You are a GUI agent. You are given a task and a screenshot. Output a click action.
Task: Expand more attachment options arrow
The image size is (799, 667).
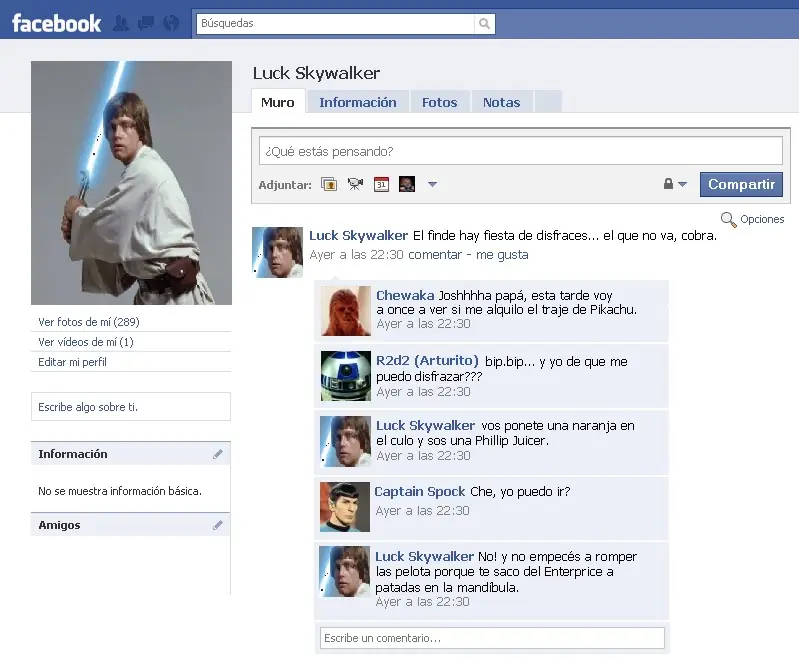432,184
